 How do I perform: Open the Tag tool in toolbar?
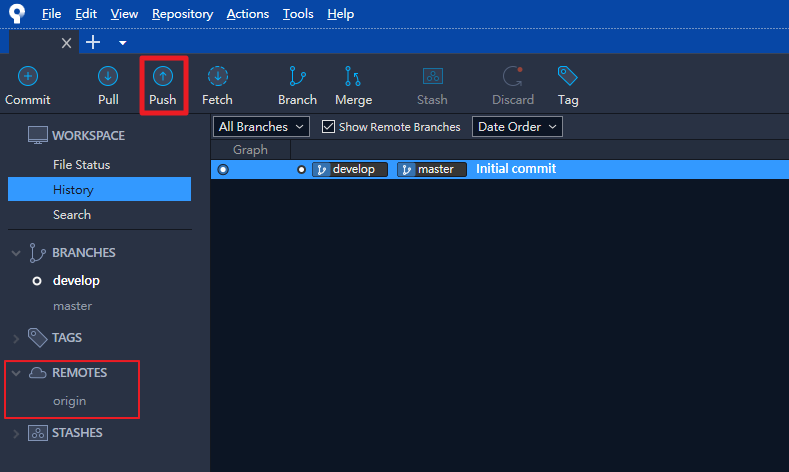[568, 77]
